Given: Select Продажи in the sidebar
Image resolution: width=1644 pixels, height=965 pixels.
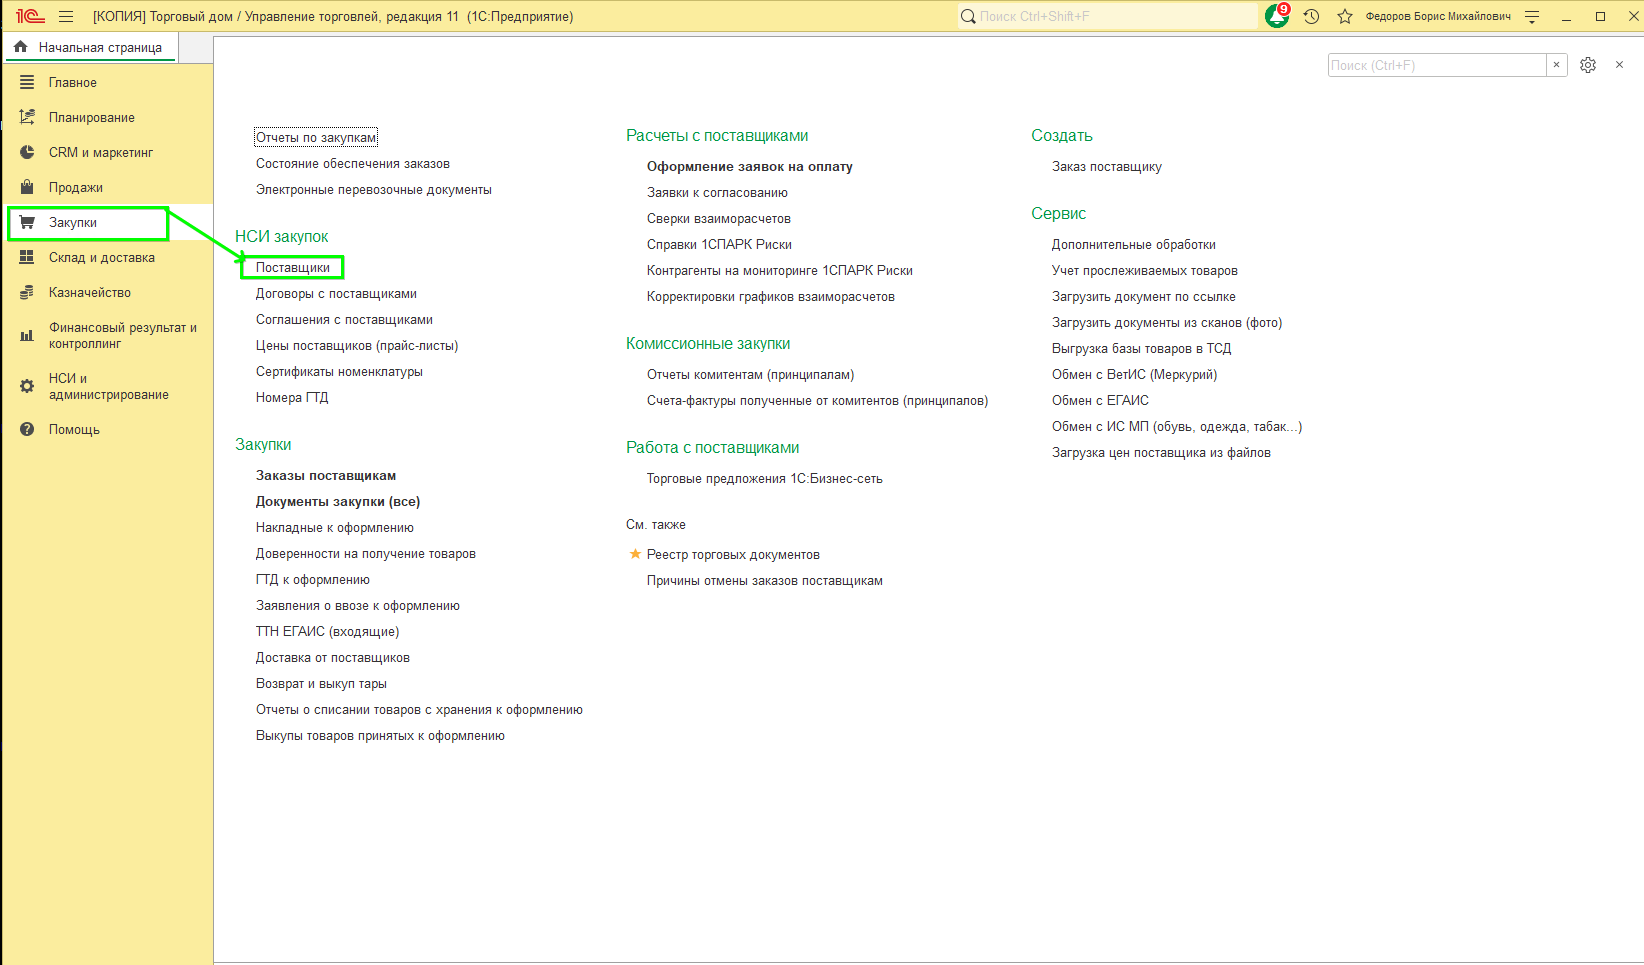Looking at the screenshot, I should (x=76, y=188).
